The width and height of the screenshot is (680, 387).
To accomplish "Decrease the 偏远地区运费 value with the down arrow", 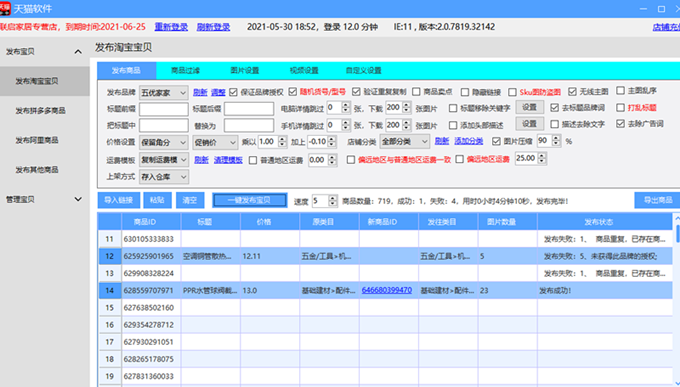I will (x=542, y=161).
